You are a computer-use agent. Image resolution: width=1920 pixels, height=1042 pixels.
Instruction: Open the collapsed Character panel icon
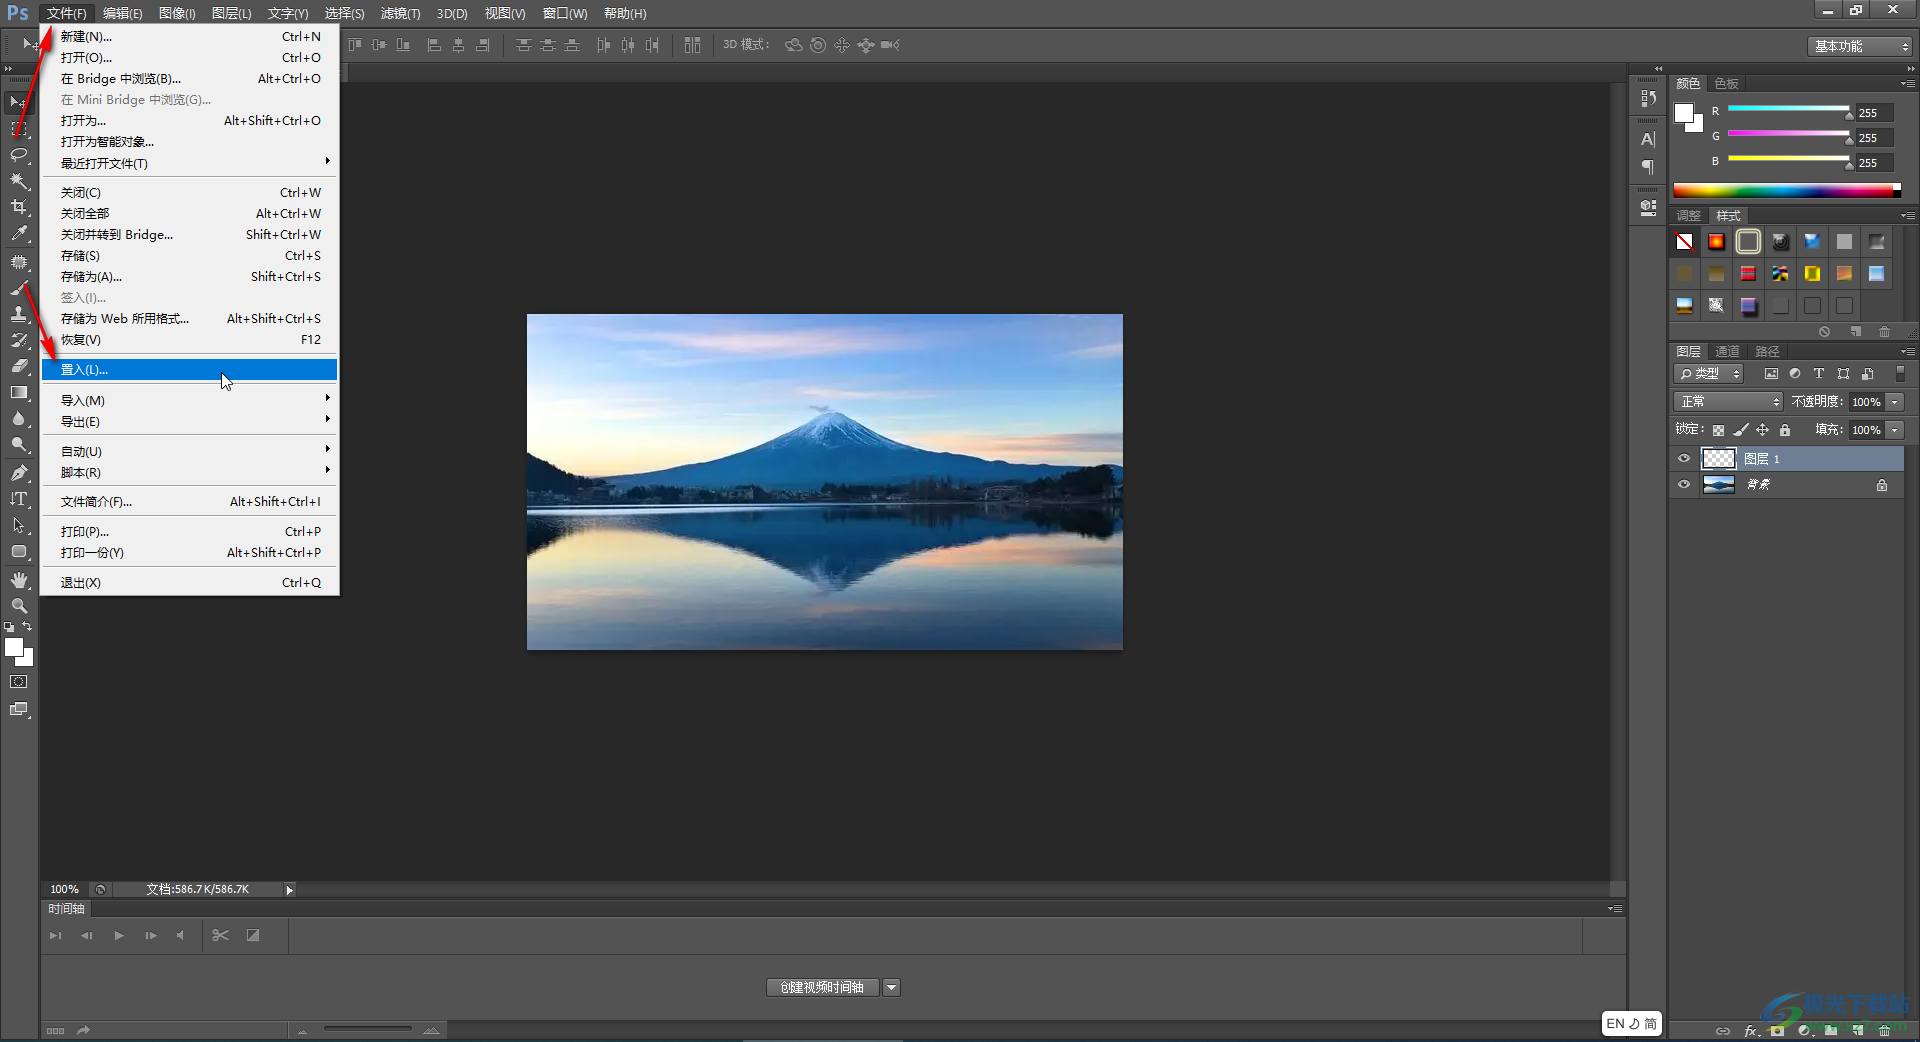point(1648,139)
